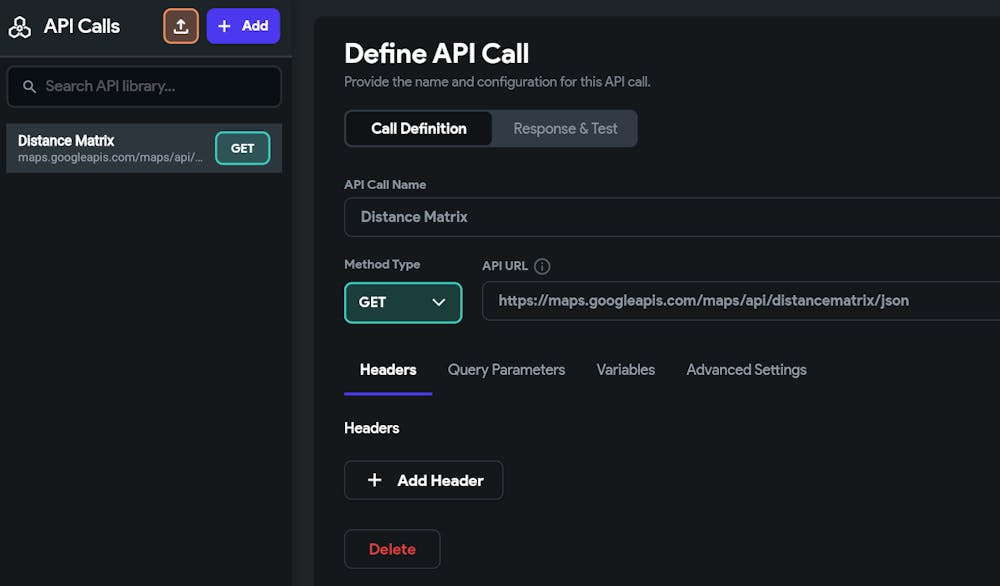The image size is (1000, 586).
Task: Switch to Call Definition tab
Action: point(418,128)
